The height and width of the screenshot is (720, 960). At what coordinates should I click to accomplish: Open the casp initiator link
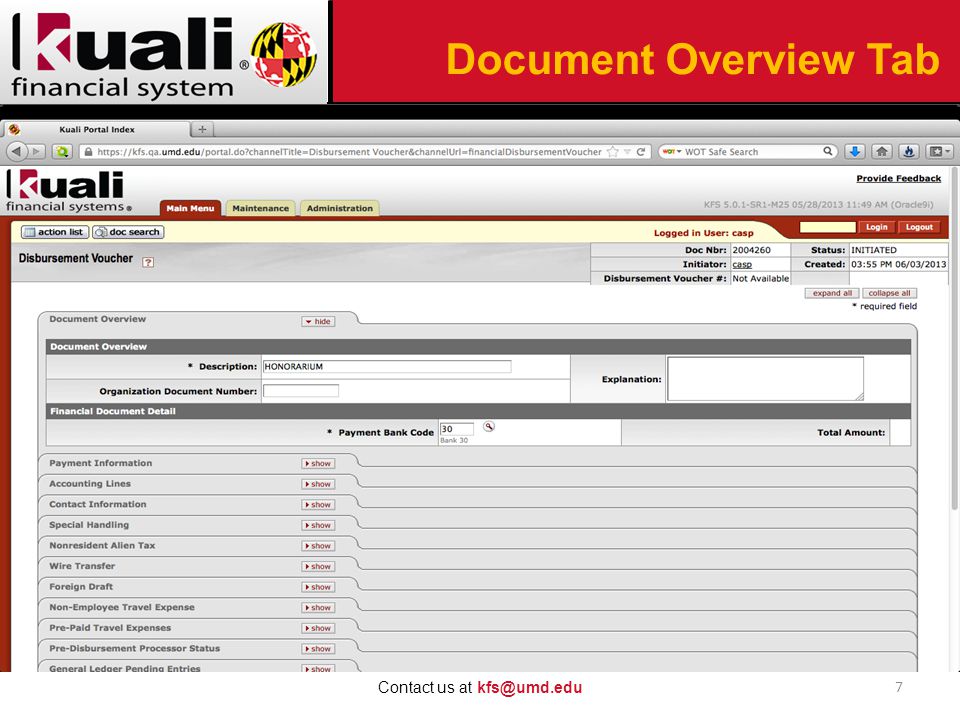tap(742, 264)
